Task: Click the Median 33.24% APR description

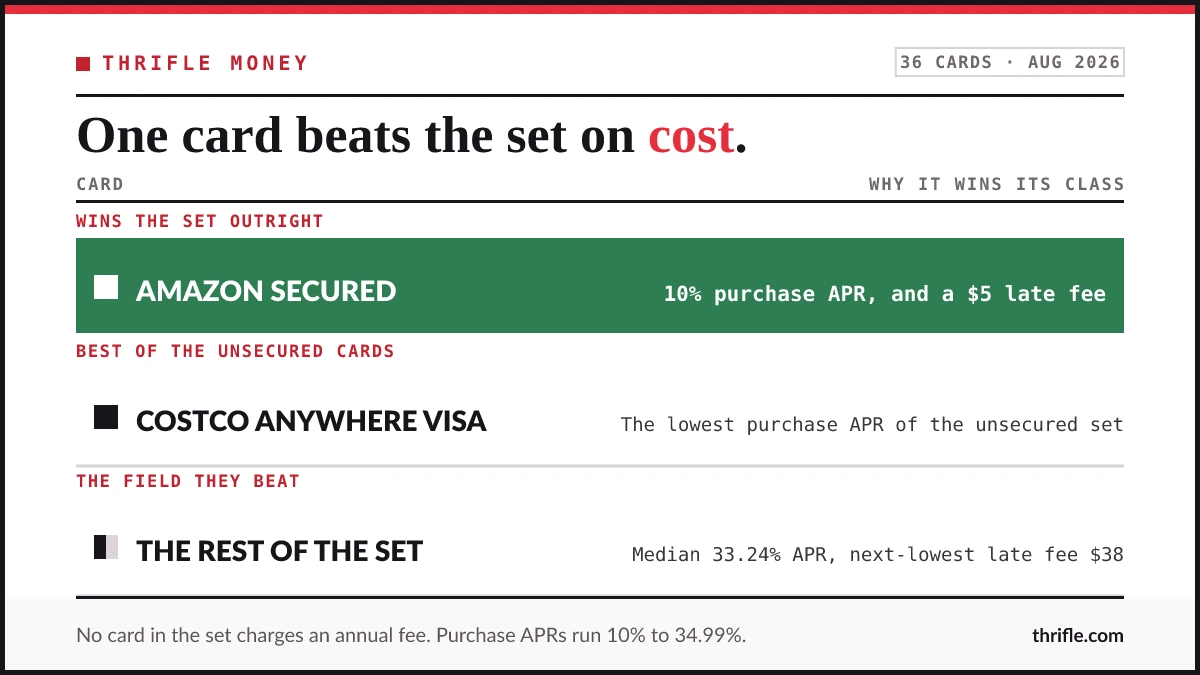Action: tap(878, 554)
